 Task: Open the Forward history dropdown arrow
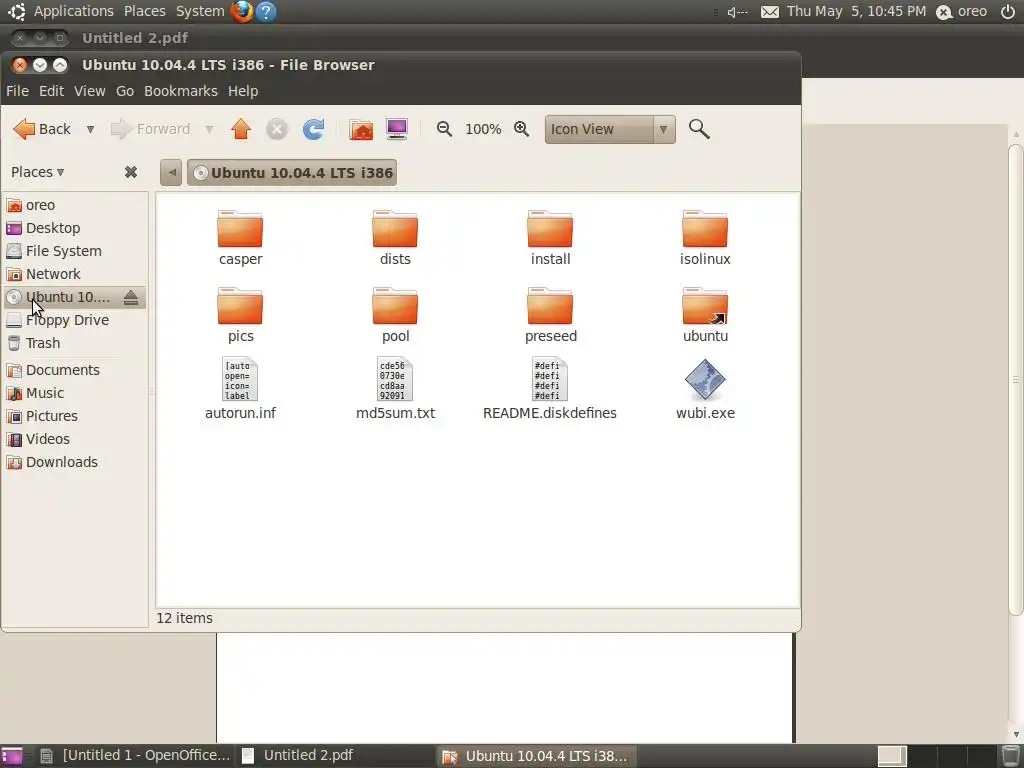[x=209, y=129]
